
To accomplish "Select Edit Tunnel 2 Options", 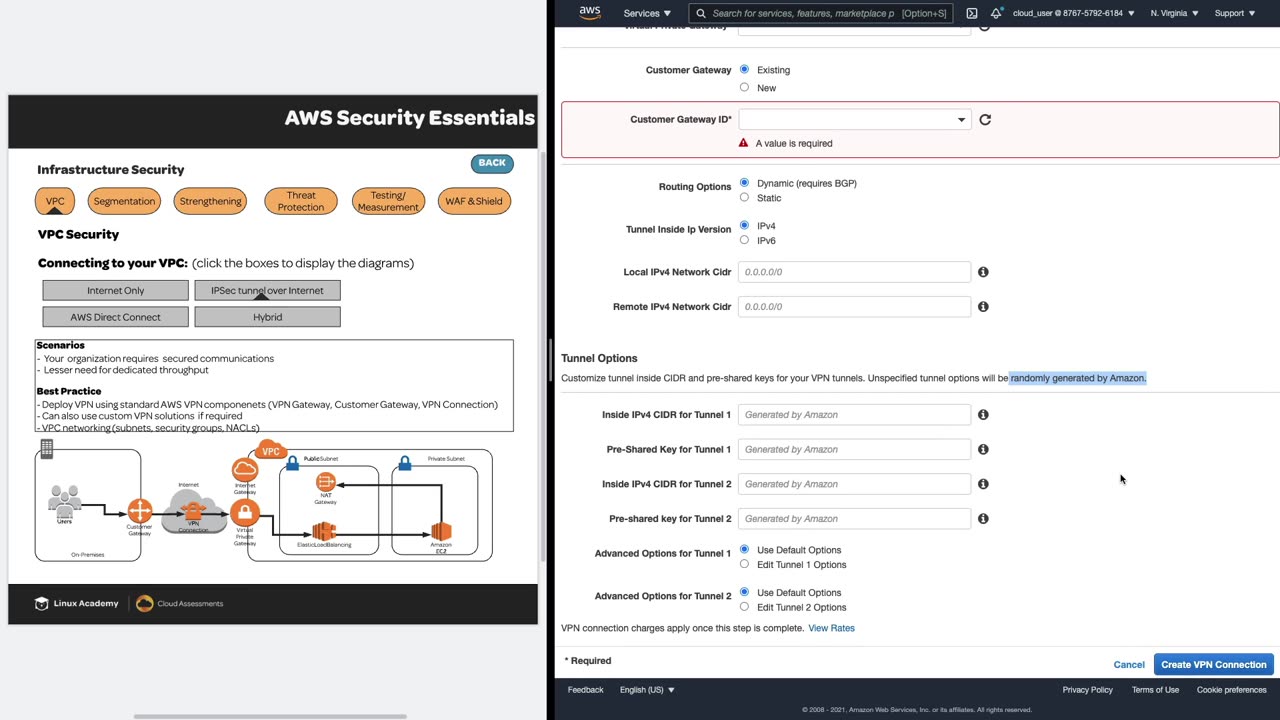I will coord(744,607).
